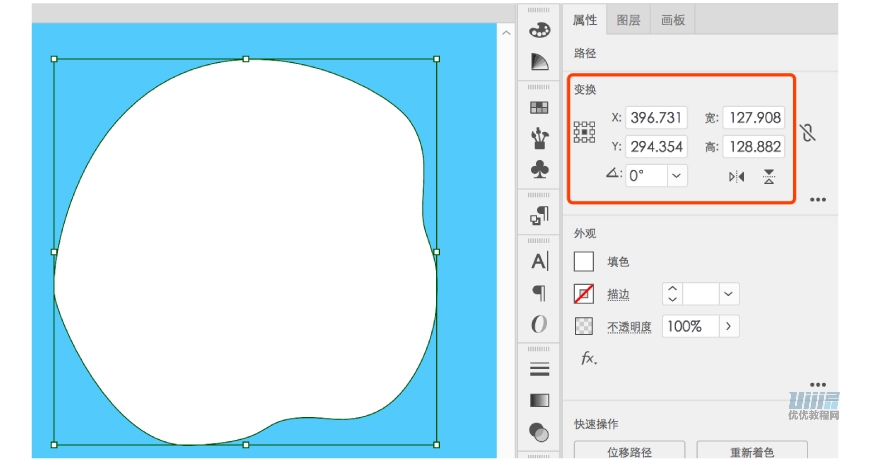
Task: Click the X position field 396.731
Action: click(x=656, y=118)
